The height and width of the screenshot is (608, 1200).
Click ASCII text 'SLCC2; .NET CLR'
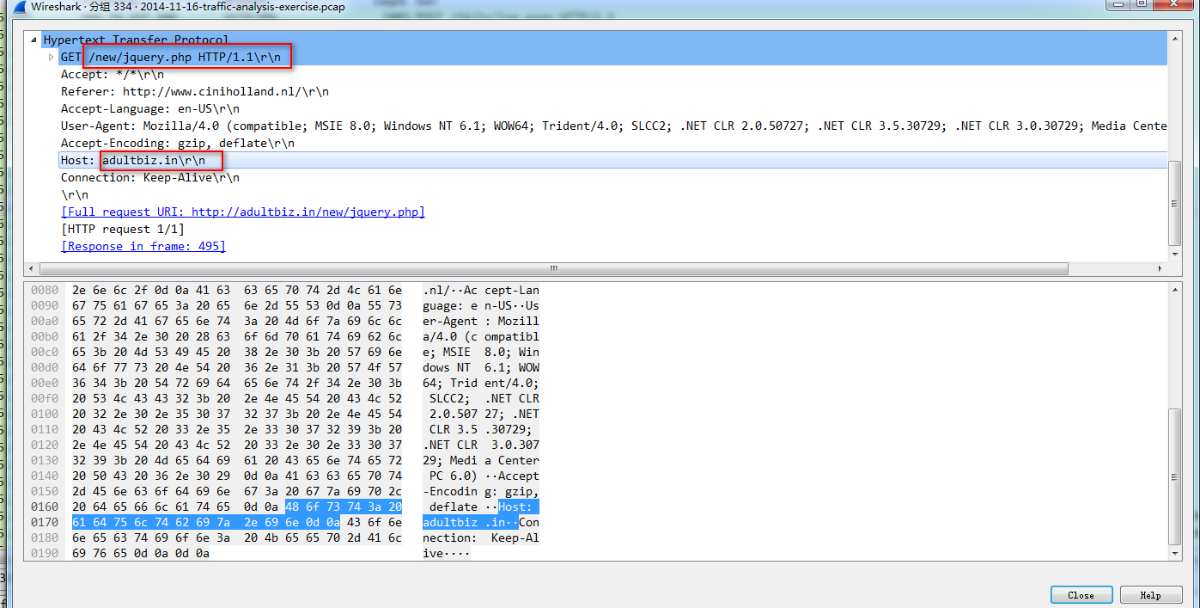484,398
